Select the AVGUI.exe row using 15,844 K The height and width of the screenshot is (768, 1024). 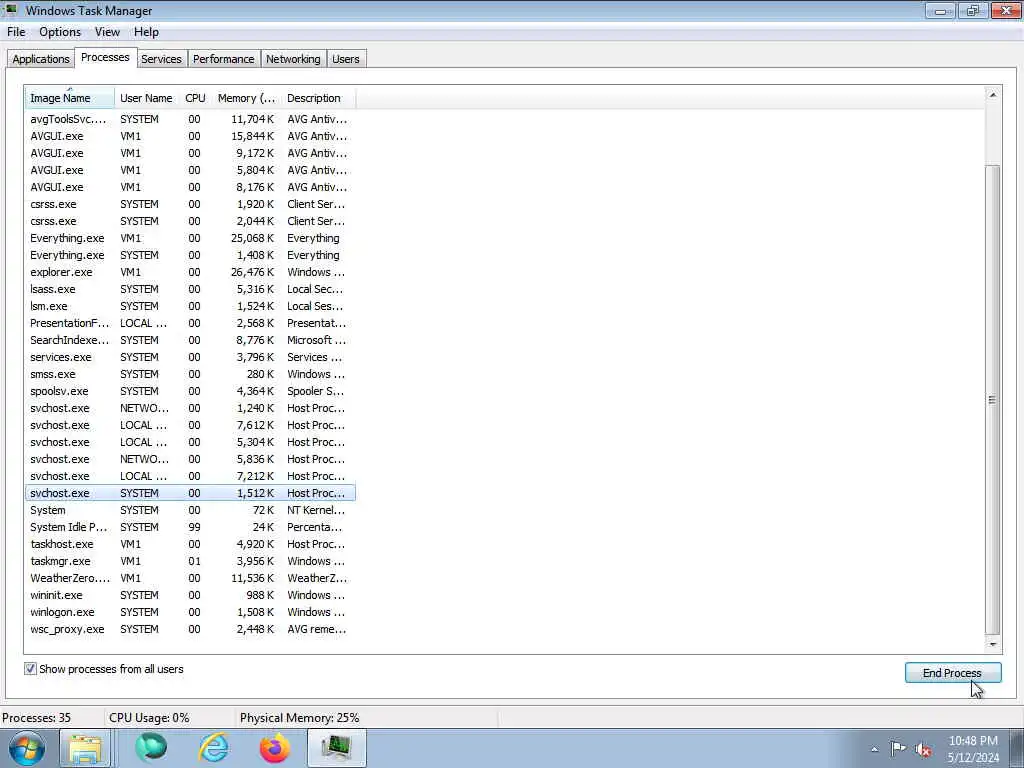[x=190, y=136]
